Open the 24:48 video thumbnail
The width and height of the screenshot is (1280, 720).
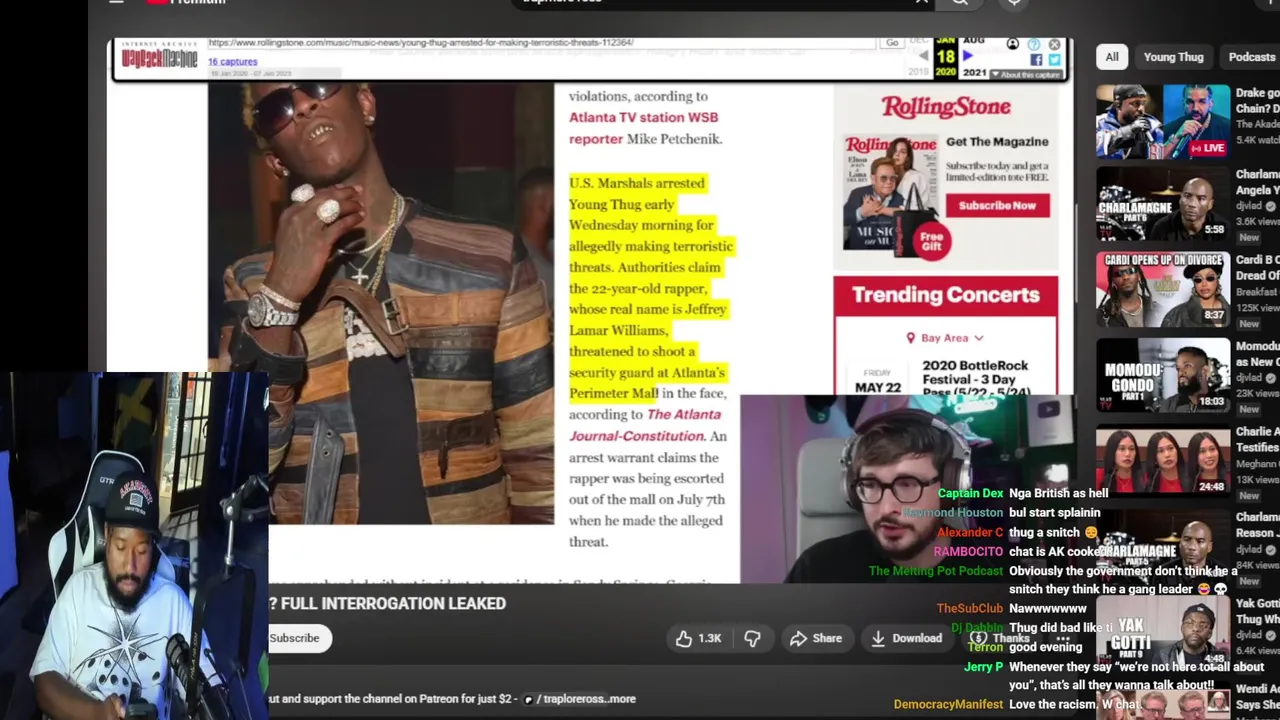[x=1163, y=460]
